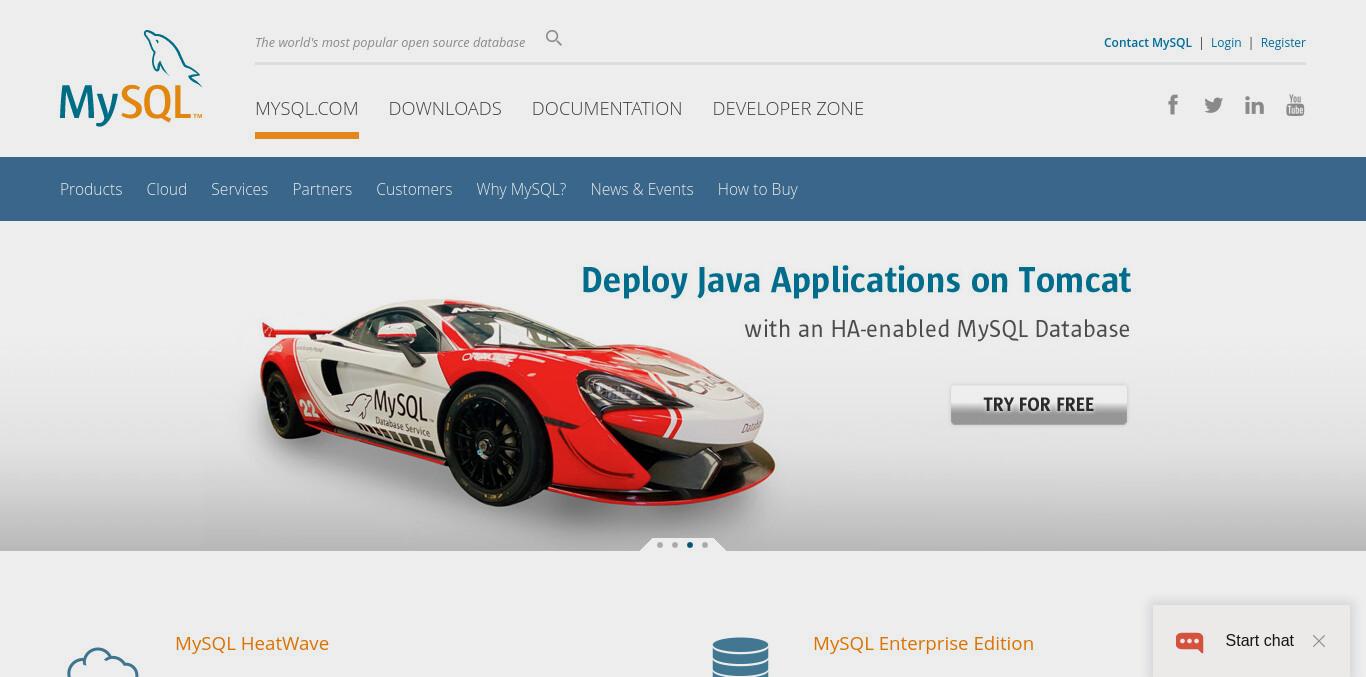Viewport: 1366px width, 677px height.
Task: Open MySQL Twitter page icon
Action: coord(1213,105)
